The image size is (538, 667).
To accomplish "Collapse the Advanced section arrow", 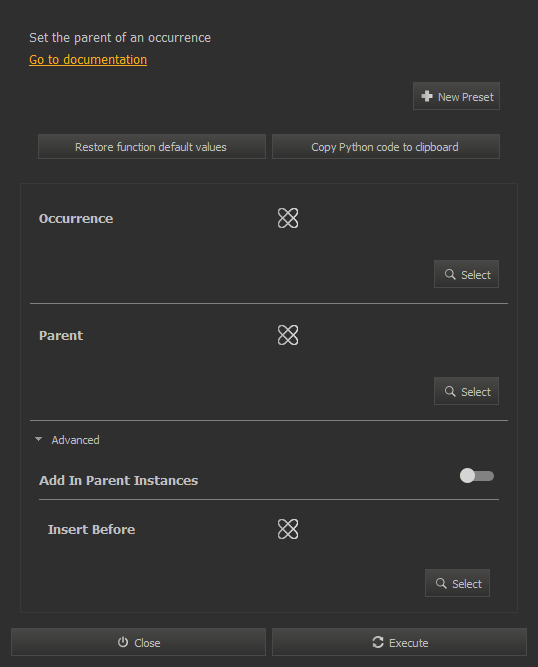I will [x=39, y=439].
